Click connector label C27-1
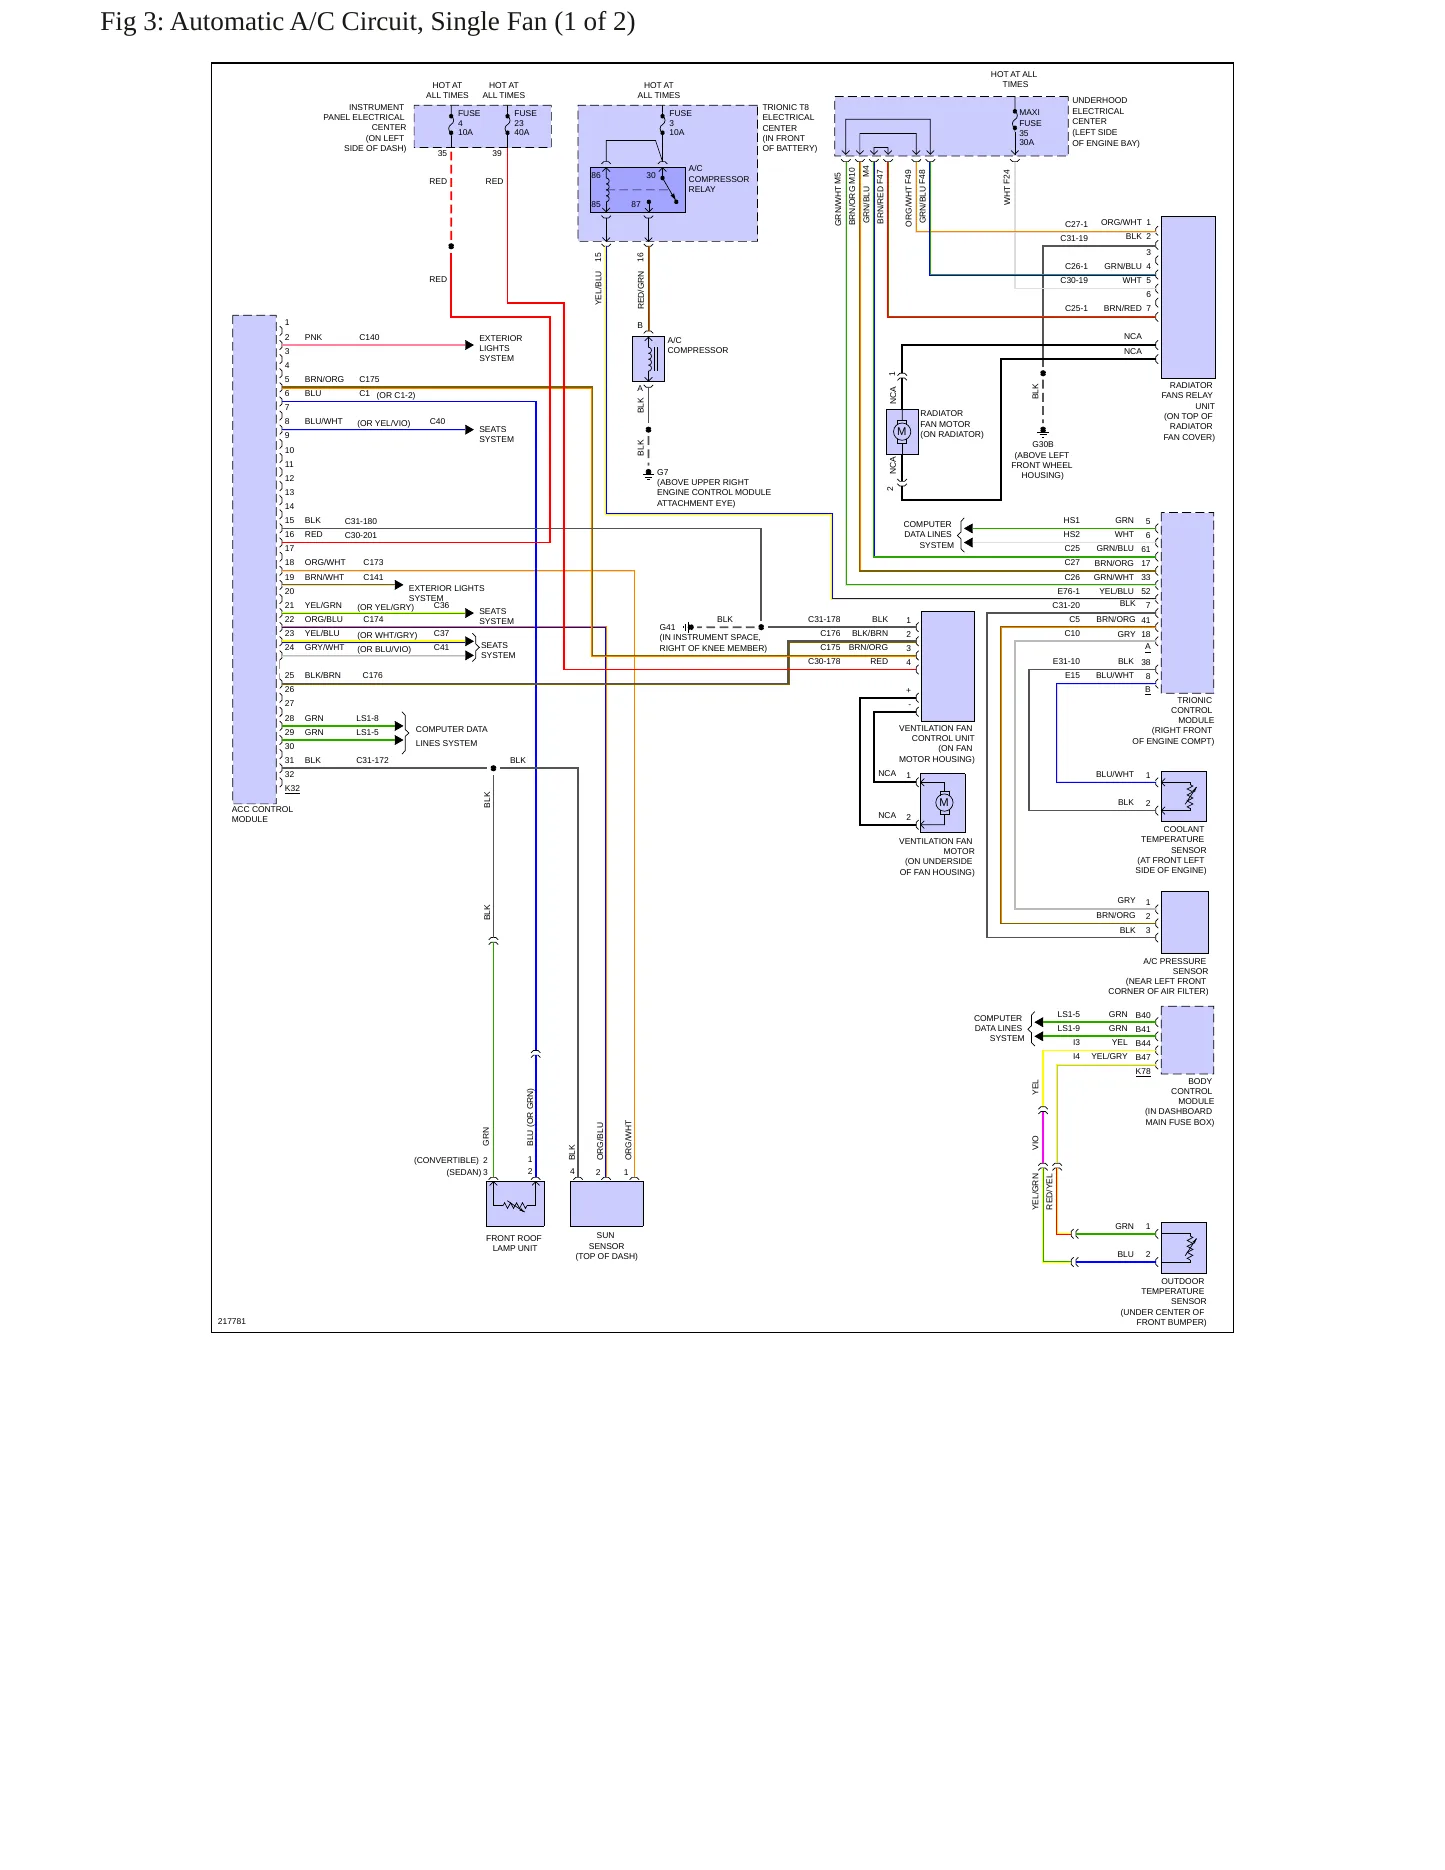The height and width of the screenshot is (1870, 1445). click(x=1076, y=224)
